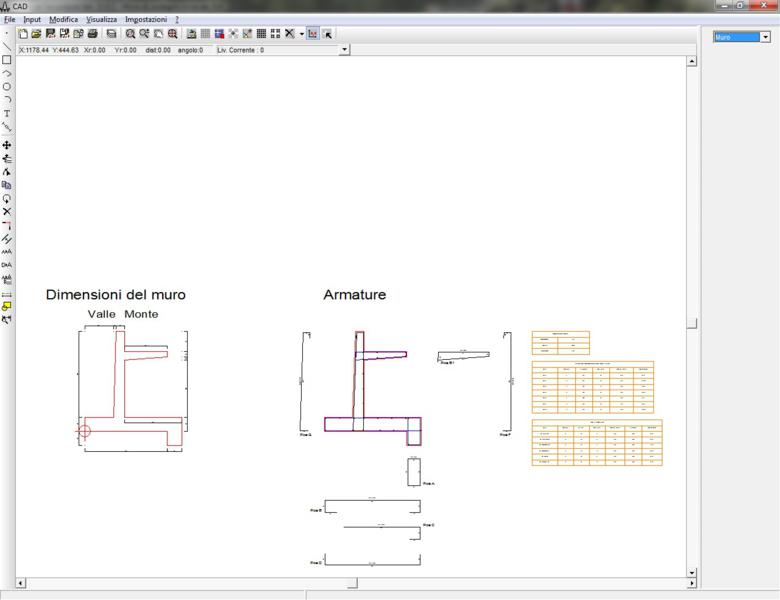
Task: Click the Print icon in toolbar
Action: point(92,33)
